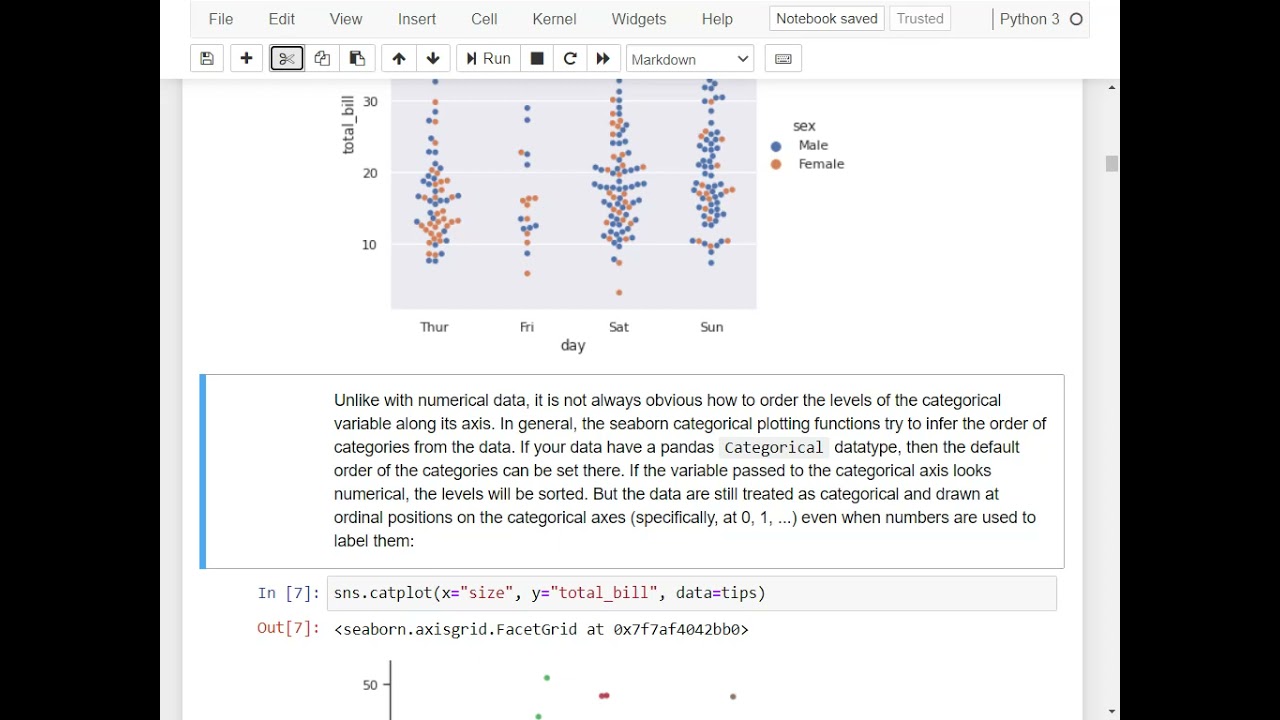Viewport: 1280px width, 720px height.
Task: Click the Python 3 kernel name
Action: pos(1029,19)
